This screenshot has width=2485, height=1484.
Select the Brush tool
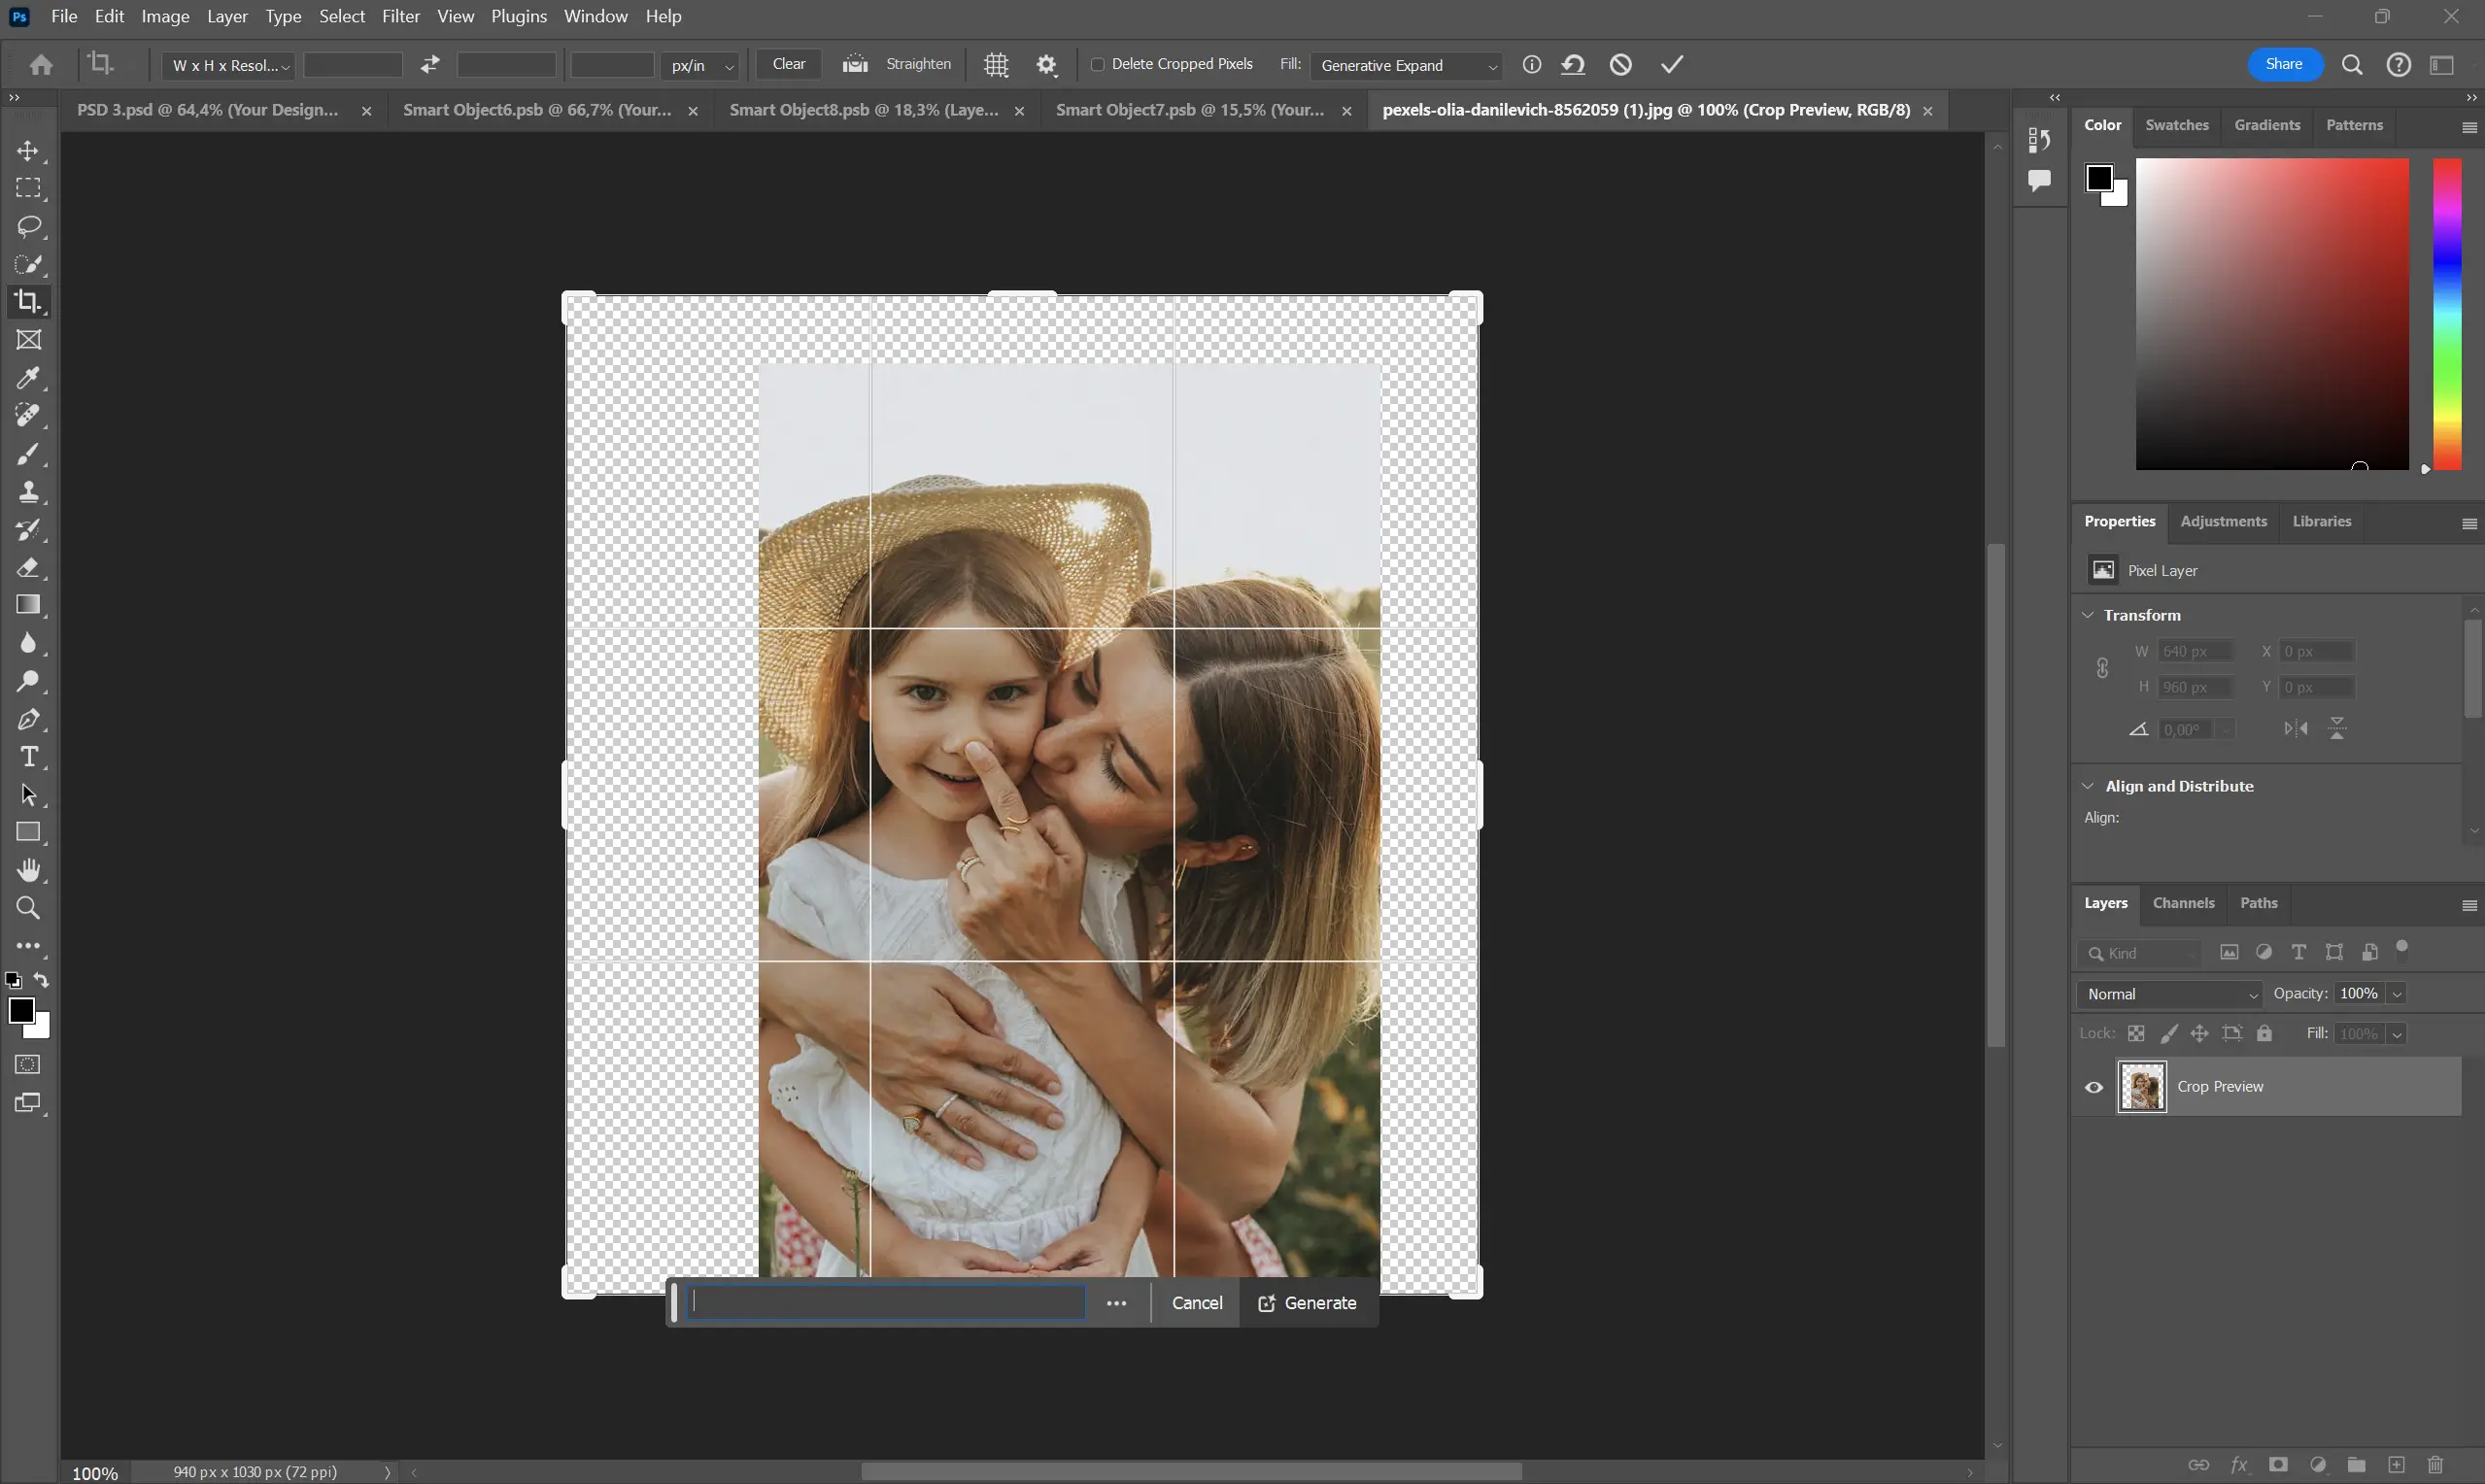pyautogui.click(x=28, y=454)
